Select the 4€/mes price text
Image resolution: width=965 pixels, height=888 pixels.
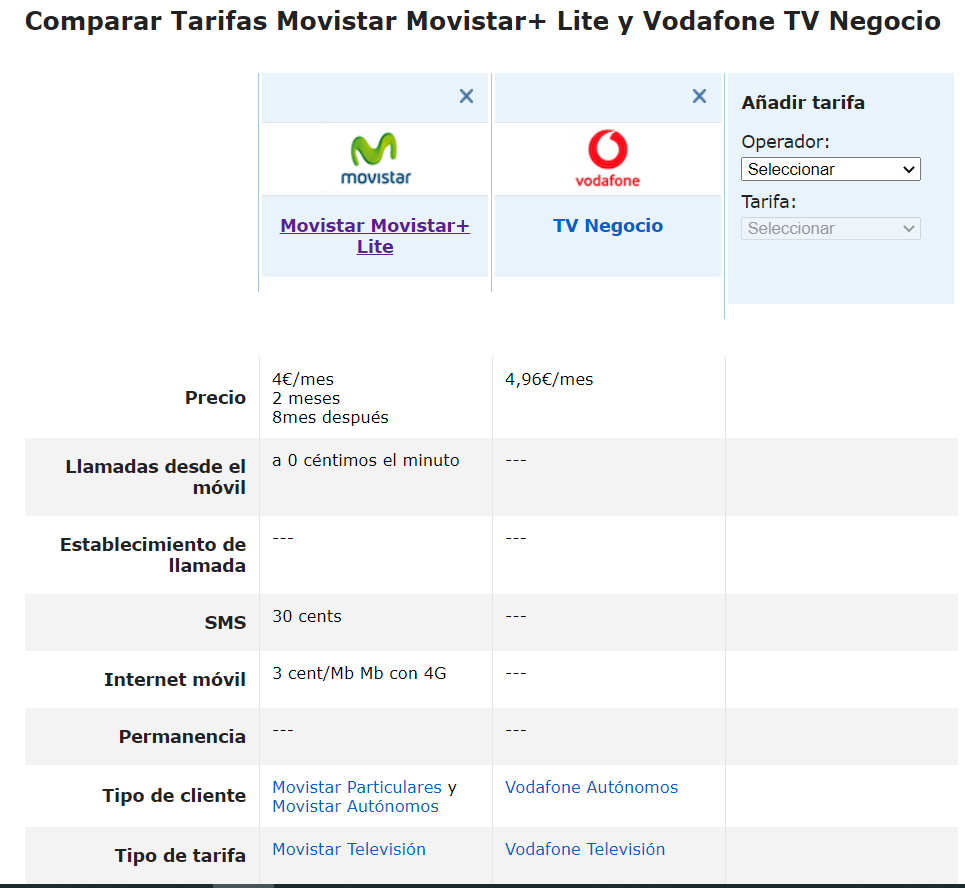pos(303,379)
